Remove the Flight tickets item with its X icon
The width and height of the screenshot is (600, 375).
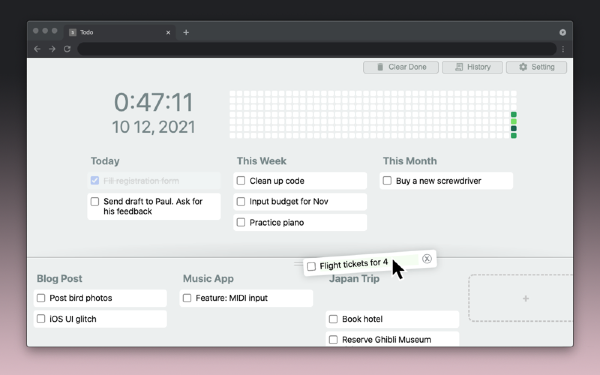(427, 259)
